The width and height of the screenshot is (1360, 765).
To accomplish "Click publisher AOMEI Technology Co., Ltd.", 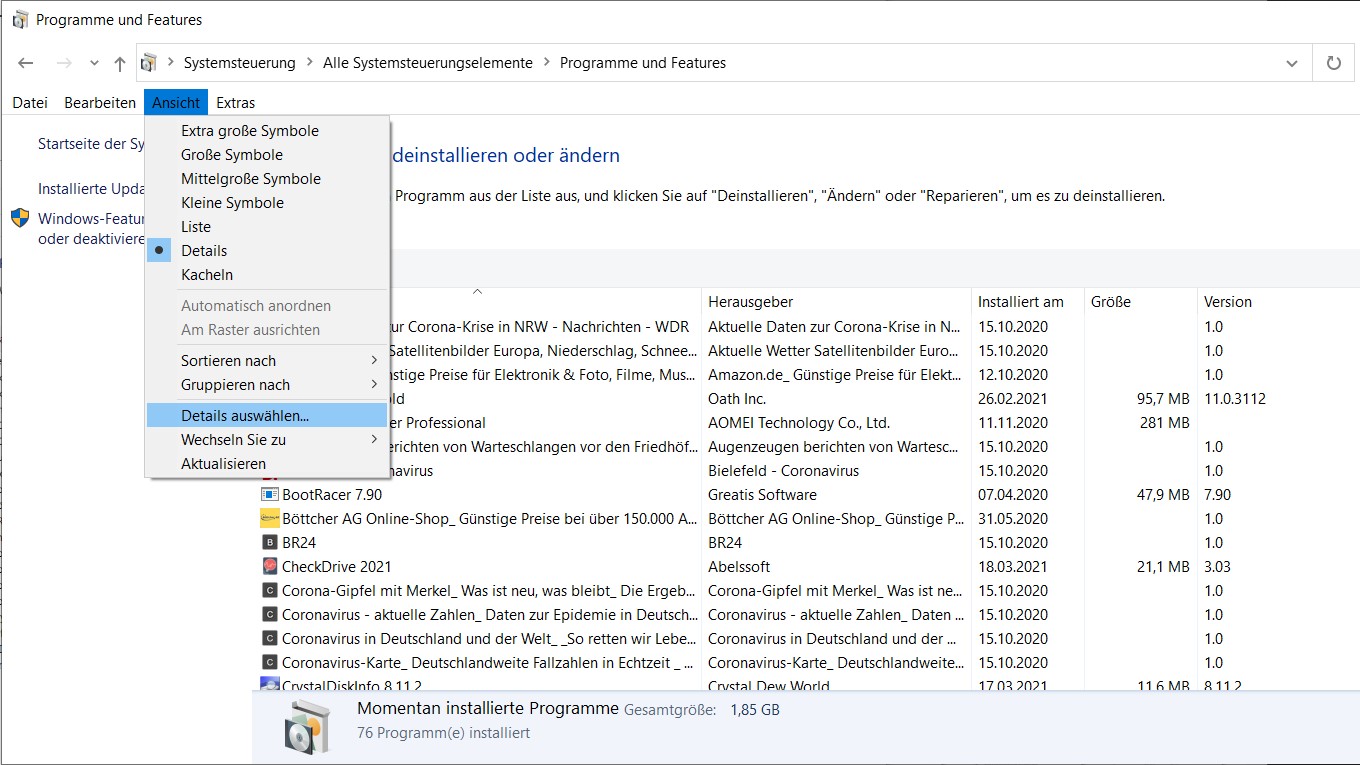I will click(799, 423).
